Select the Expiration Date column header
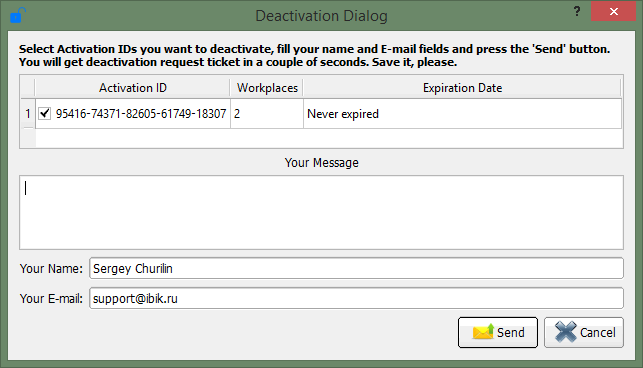This screenshot has width=643, height=368. pyautogui.click(x=462, y=88)
